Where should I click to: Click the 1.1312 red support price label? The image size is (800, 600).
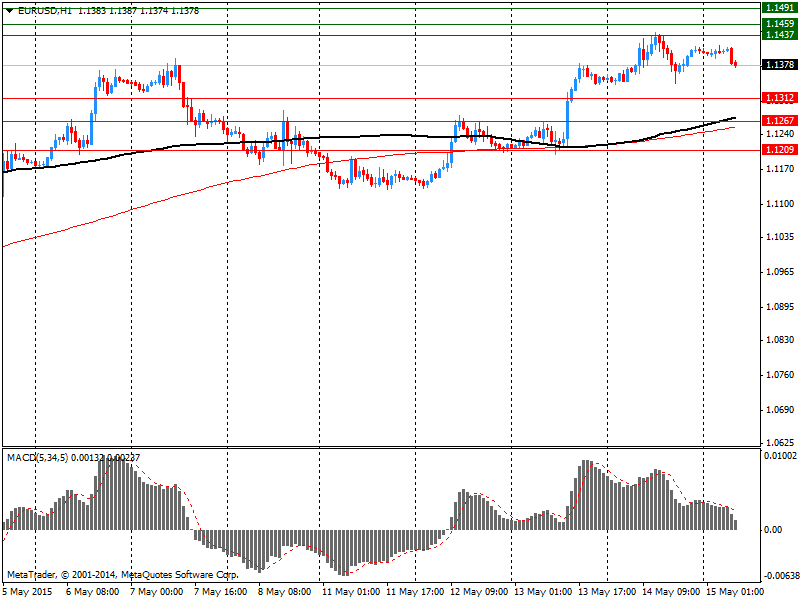point(780,98)
